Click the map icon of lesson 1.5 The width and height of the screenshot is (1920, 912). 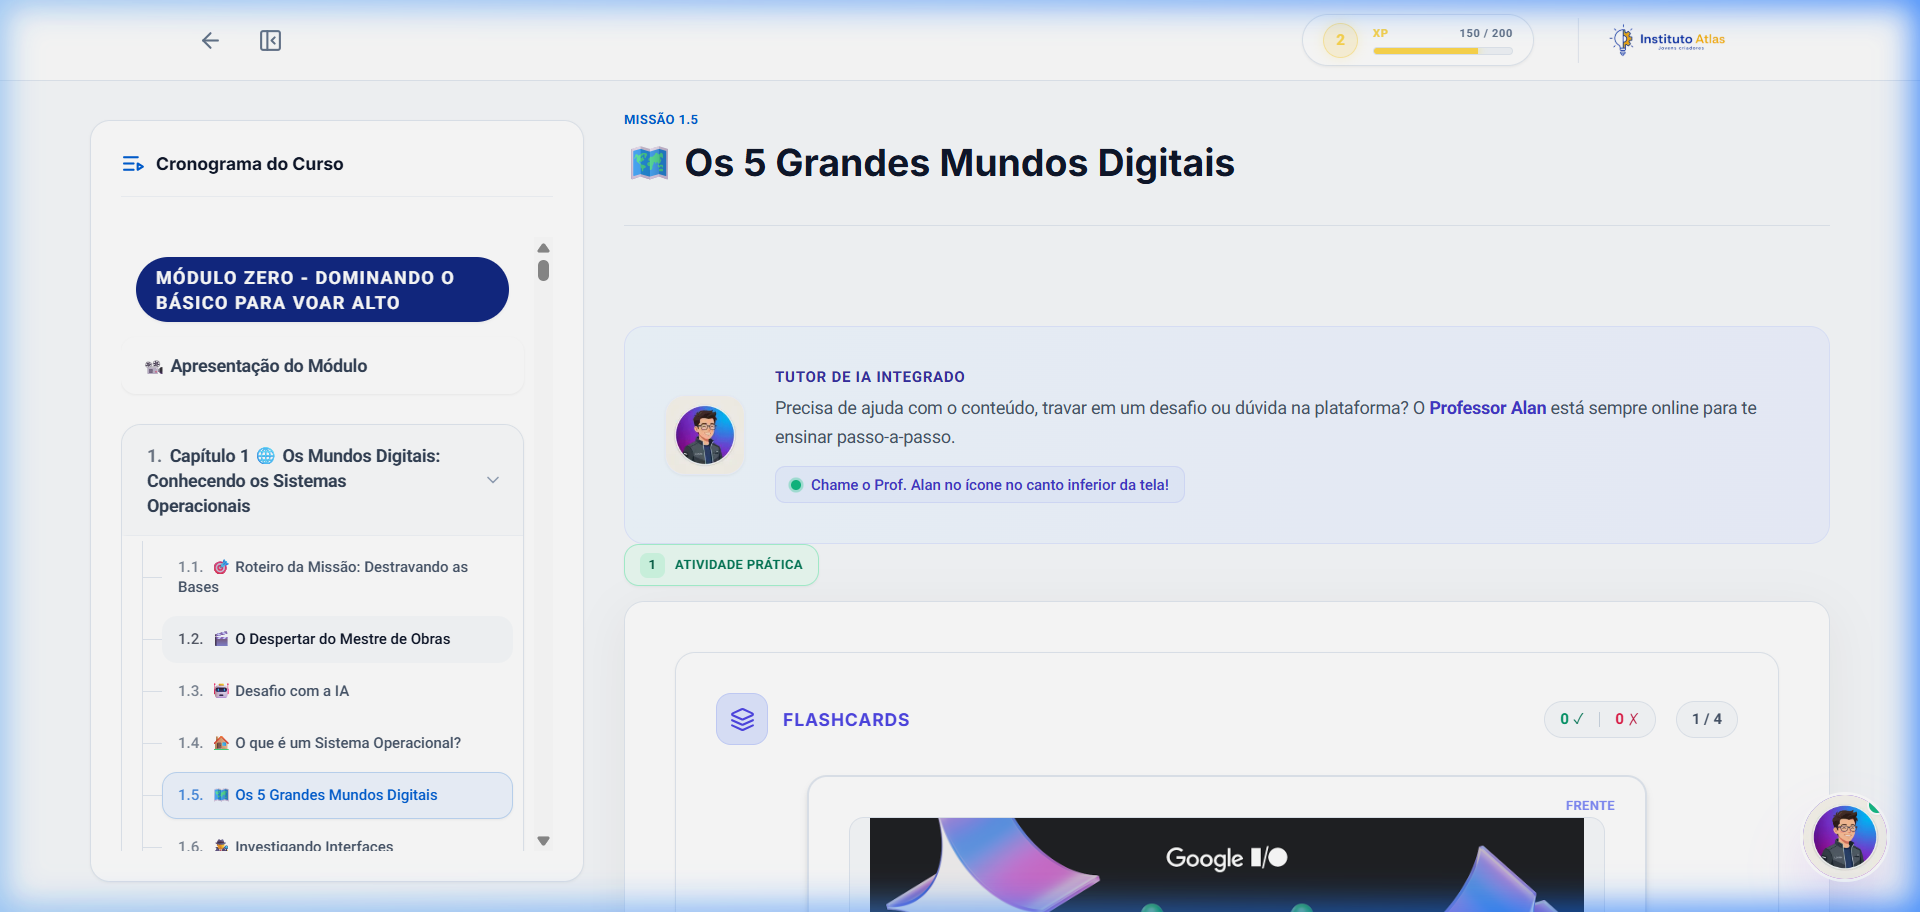(221, 795)
